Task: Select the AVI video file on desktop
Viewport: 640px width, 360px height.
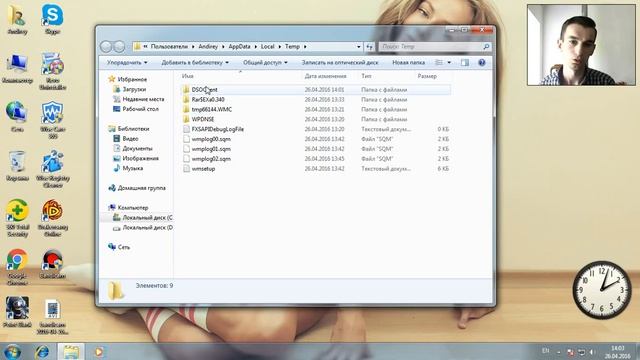Action: pyautogui.click(x=52, y=317)
